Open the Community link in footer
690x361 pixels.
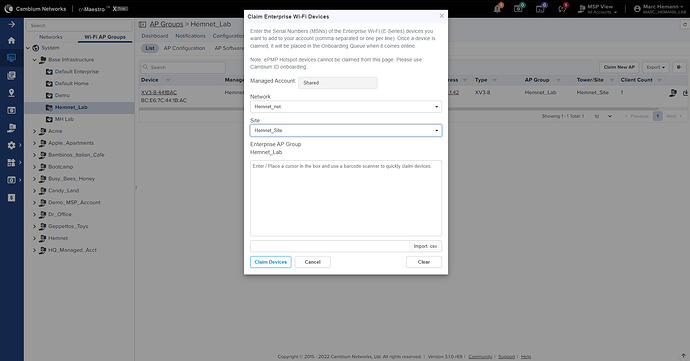pyautogui.click(x=480, y=357)
